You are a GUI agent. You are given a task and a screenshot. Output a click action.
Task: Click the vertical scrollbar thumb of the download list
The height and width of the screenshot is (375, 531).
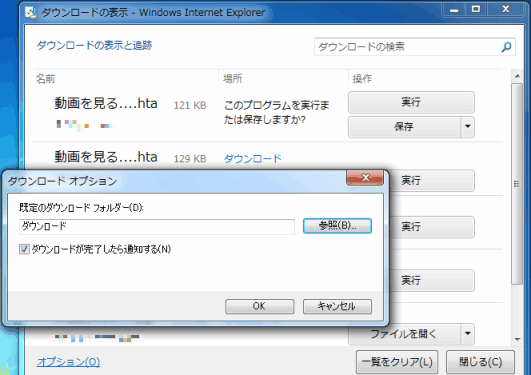click(517, 184)
